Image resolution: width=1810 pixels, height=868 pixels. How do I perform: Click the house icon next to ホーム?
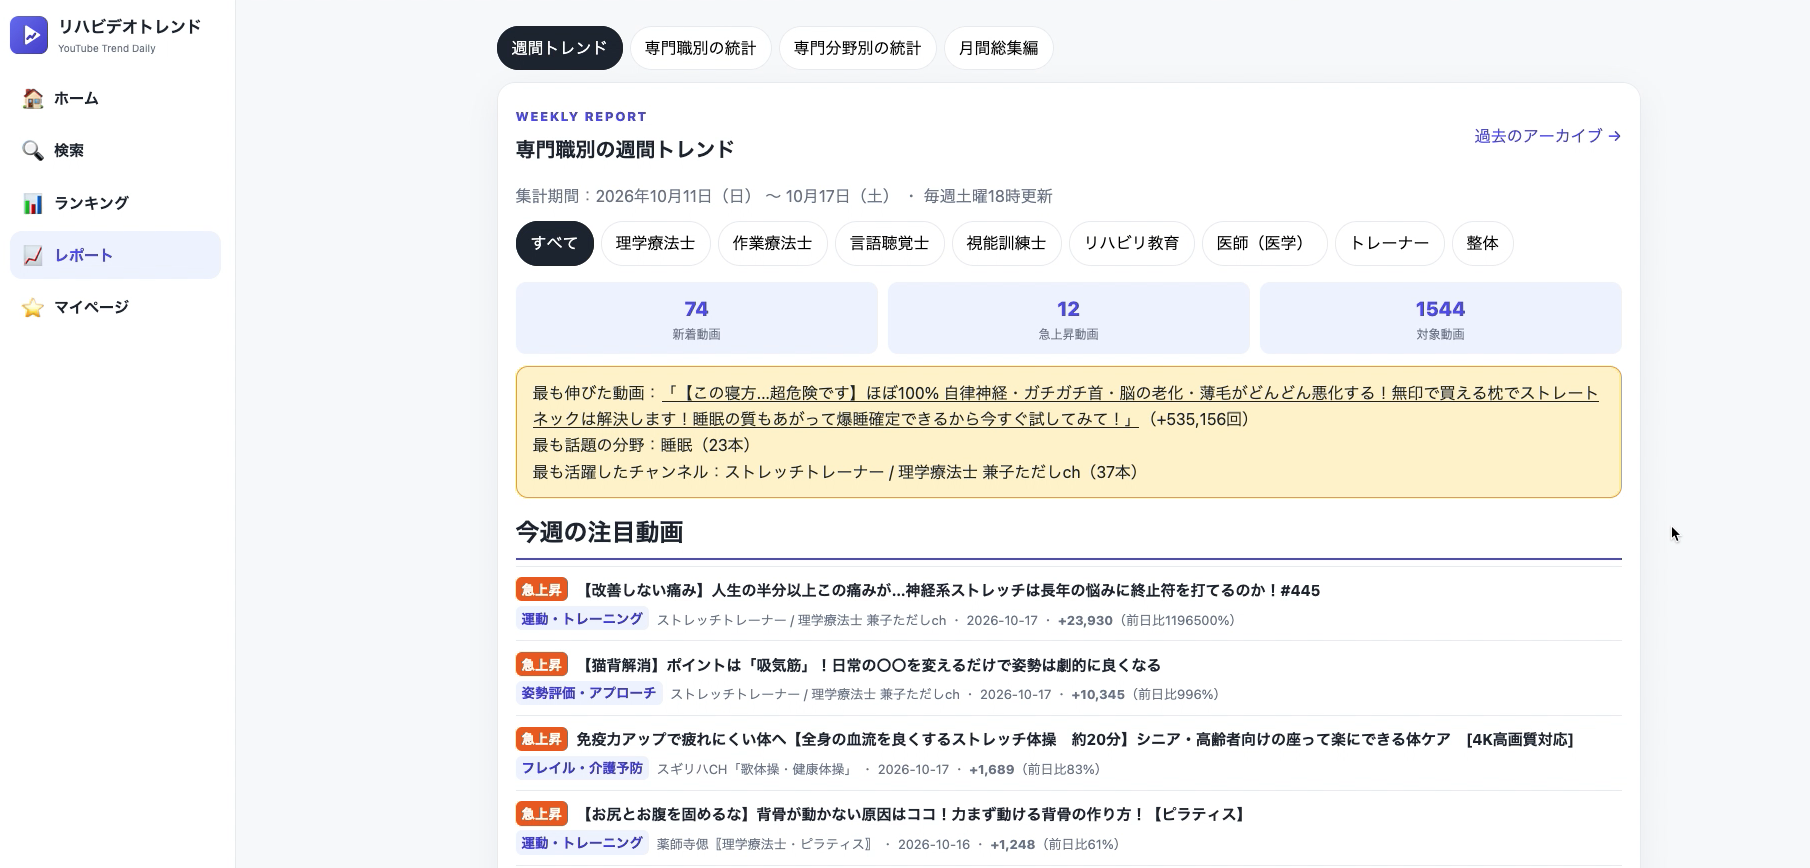pos(33,98)
